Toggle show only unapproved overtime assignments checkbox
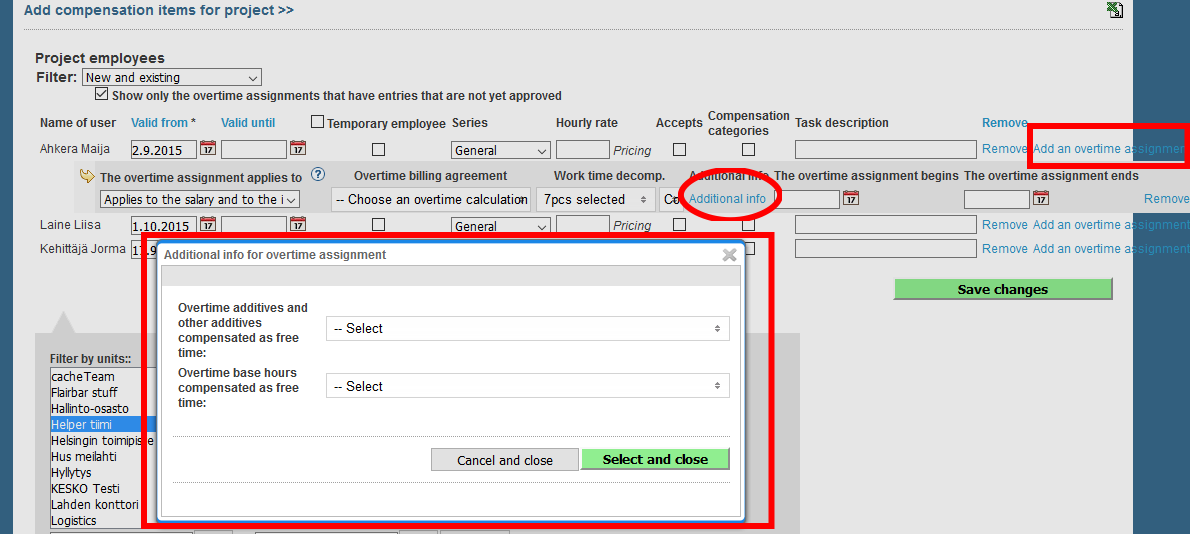This screenshot has height=534, width=1190. [101, 95]
